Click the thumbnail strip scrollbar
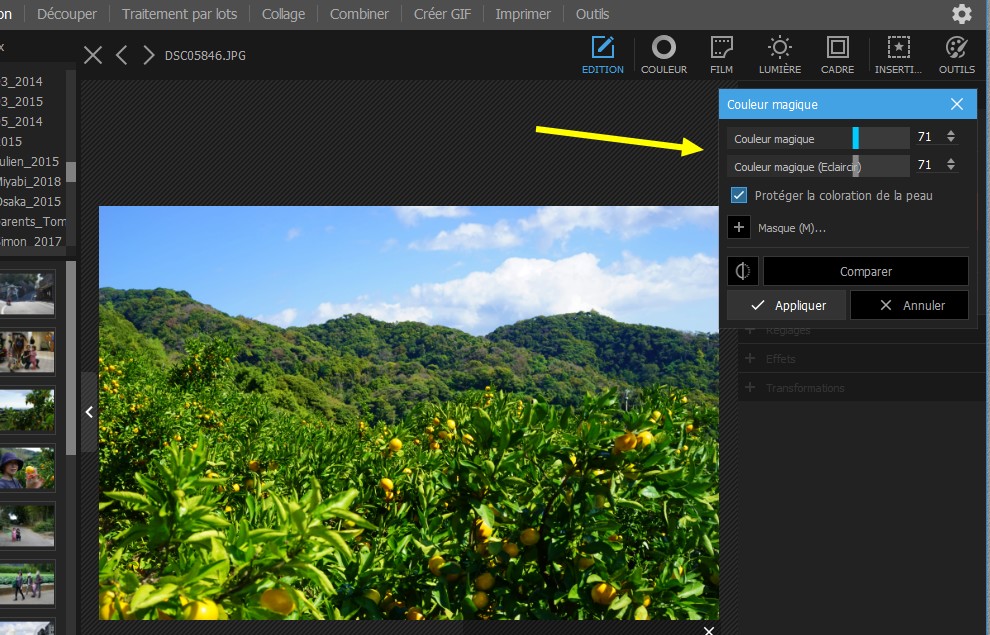Image resolution: width=990 pixels, height=635 pixels. (x=71, y=358)
